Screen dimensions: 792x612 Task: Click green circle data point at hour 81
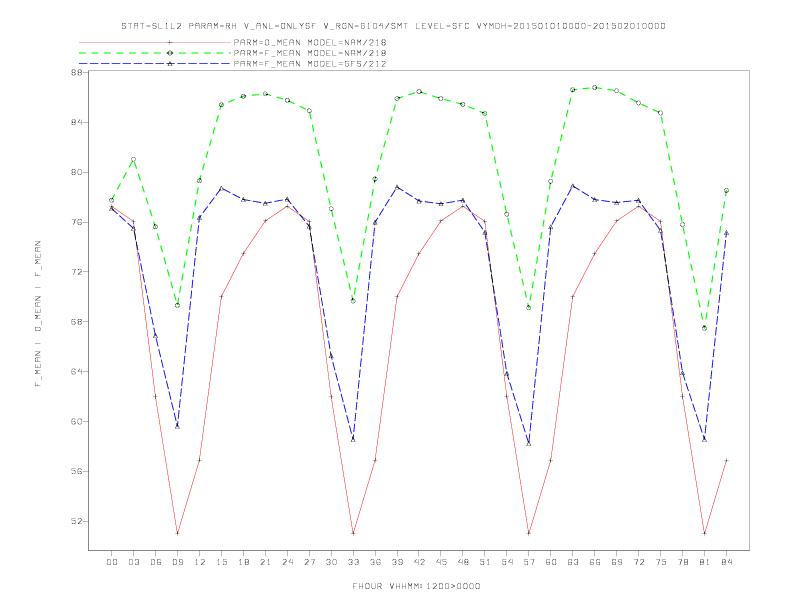(x=705, y=328)
